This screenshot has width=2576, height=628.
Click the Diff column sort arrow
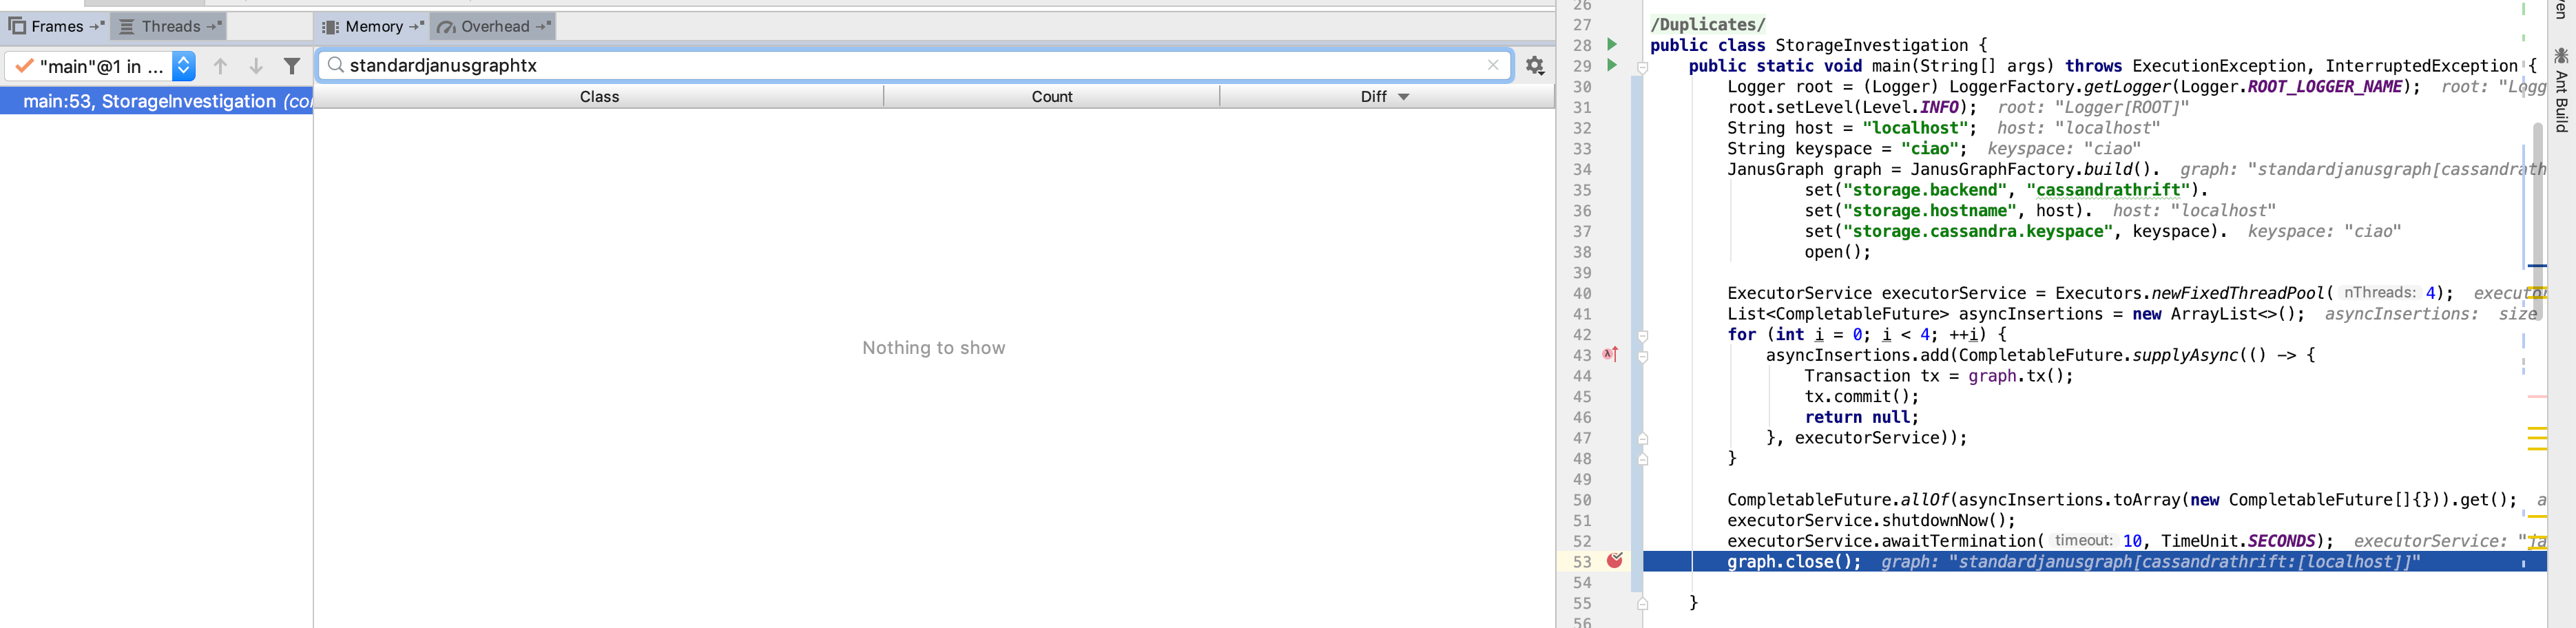[1403, 97]
